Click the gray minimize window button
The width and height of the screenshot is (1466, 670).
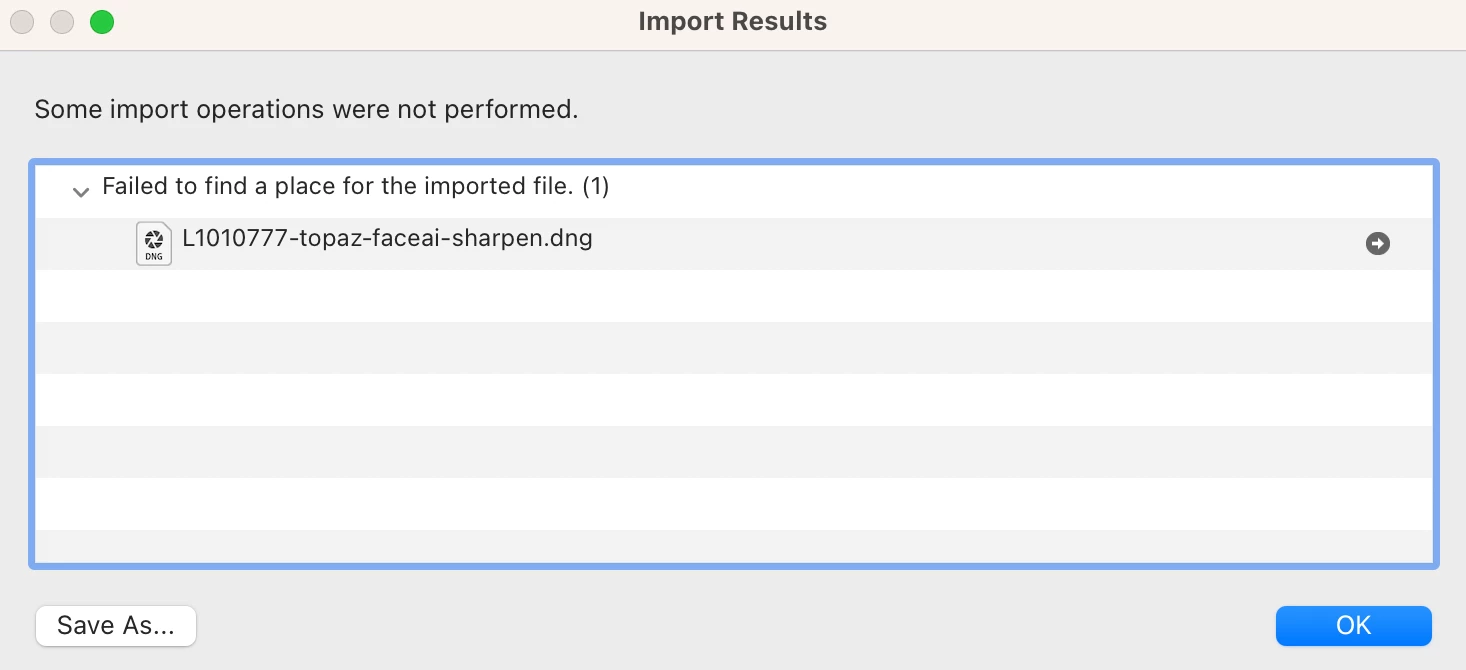[x=62, y=22]
